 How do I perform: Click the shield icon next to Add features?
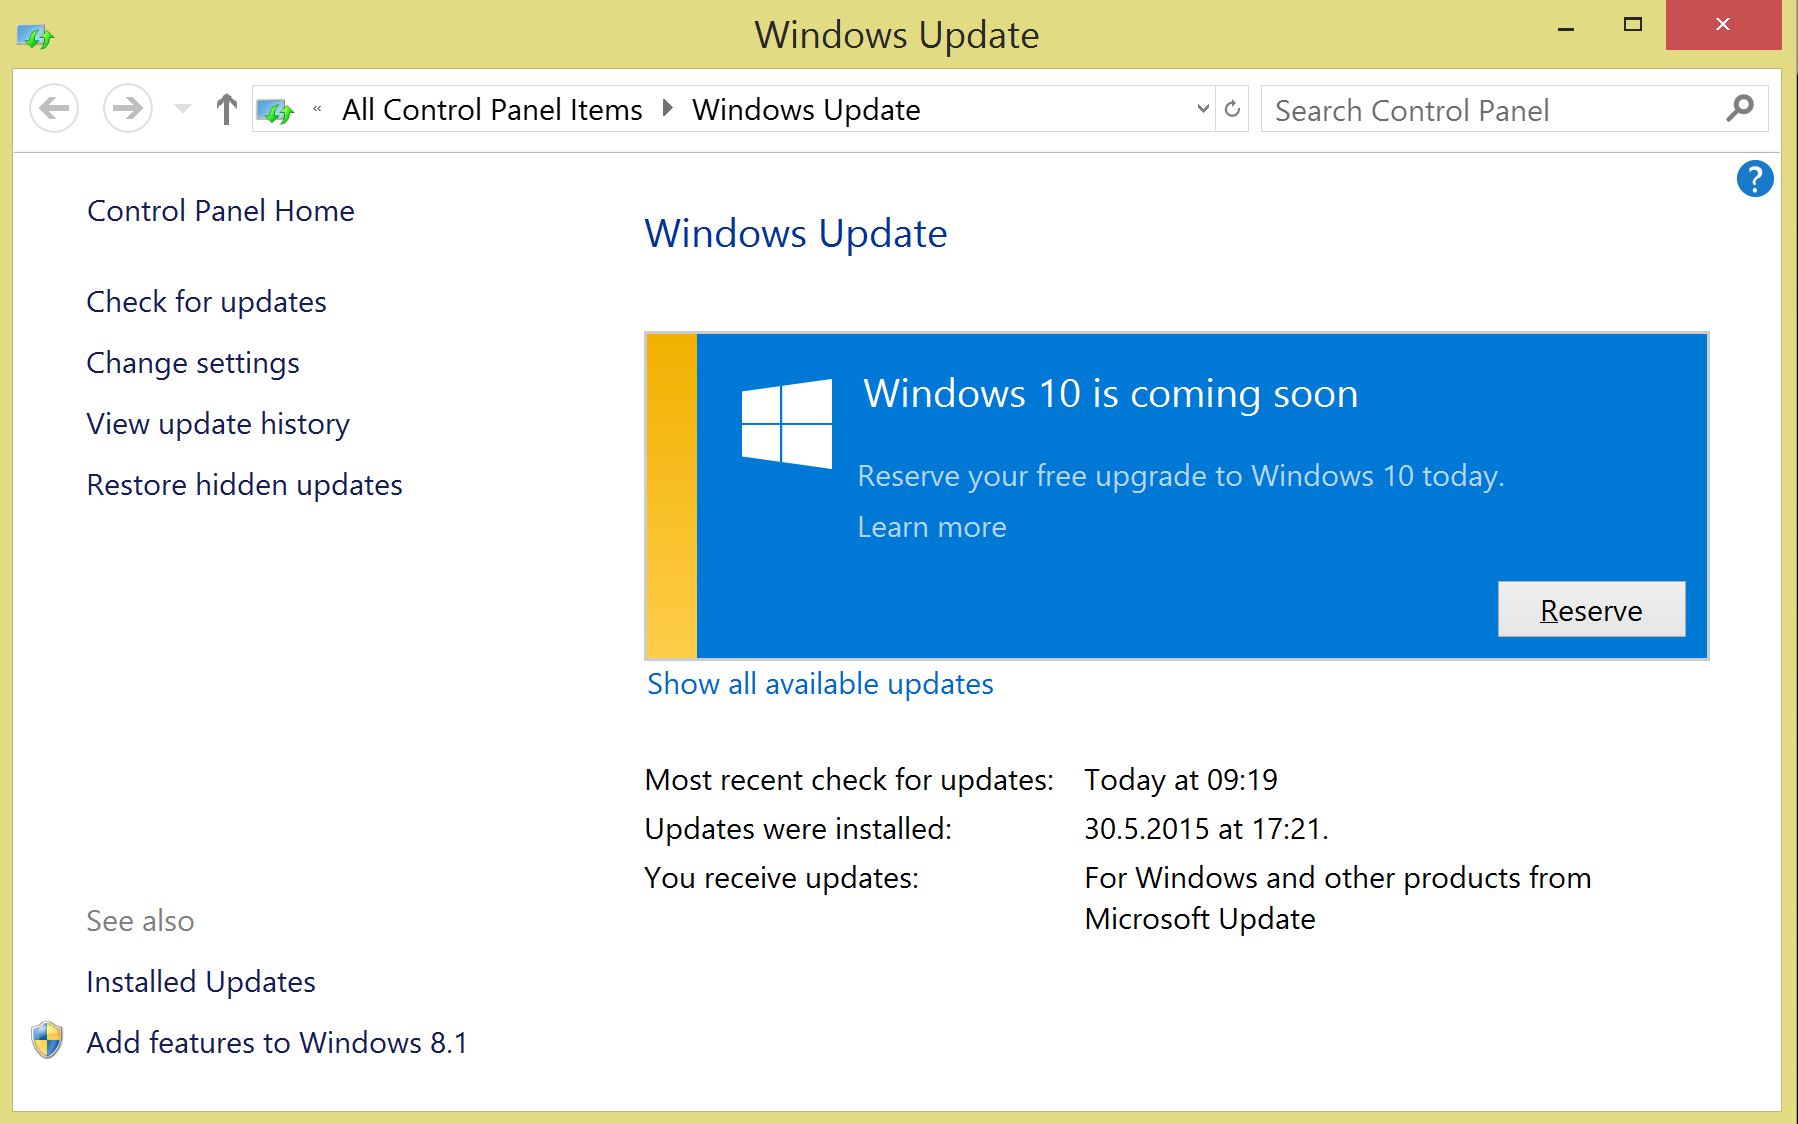pyautogui.click(x=47, y=1041)
